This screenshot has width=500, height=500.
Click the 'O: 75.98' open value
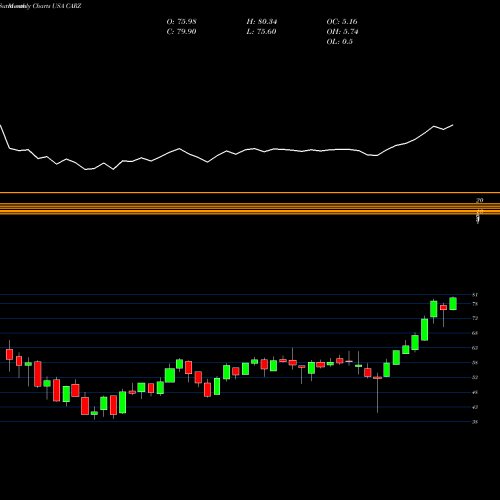181,22
